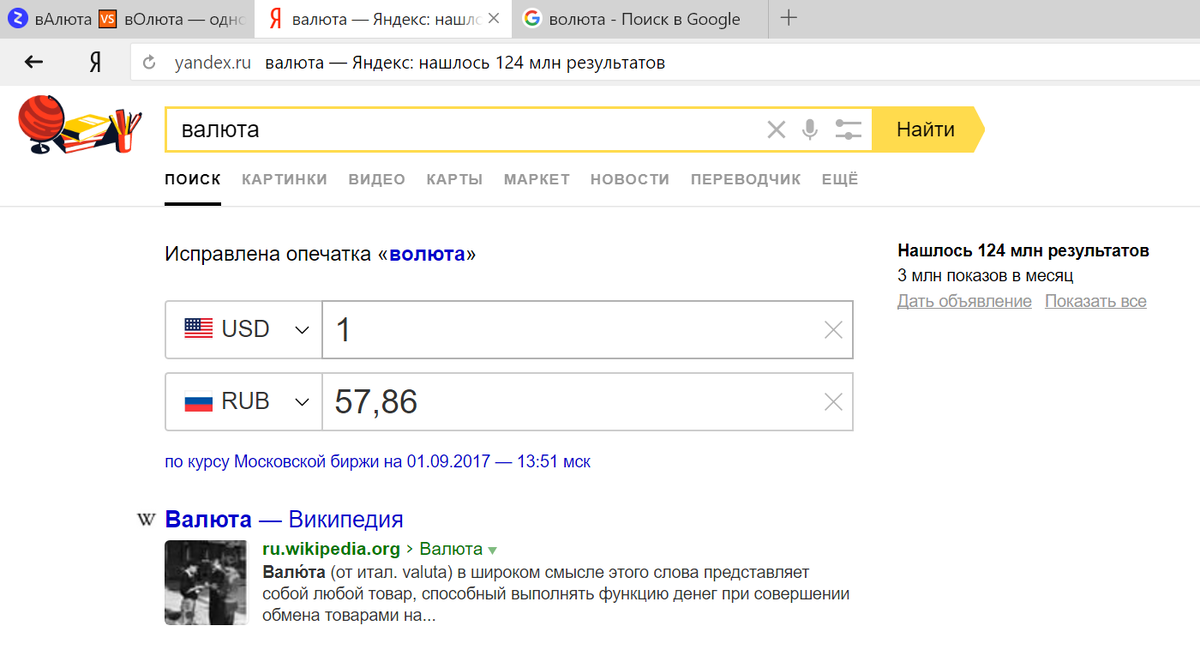Switch to the Google search tab
Screen dimensions: 1200x650
(x=640, y=19)
